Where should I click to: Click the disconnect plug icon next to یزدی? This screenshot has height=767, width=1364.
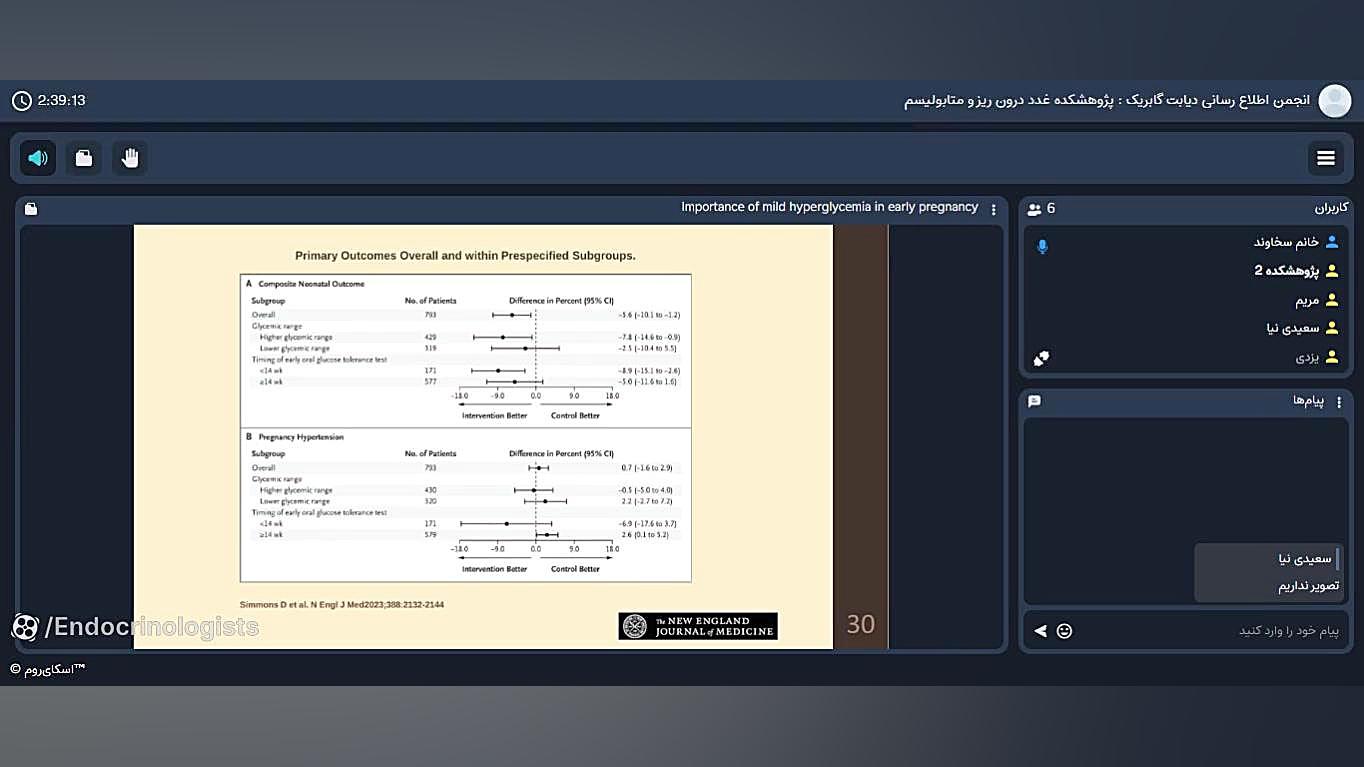(1041, 358)
